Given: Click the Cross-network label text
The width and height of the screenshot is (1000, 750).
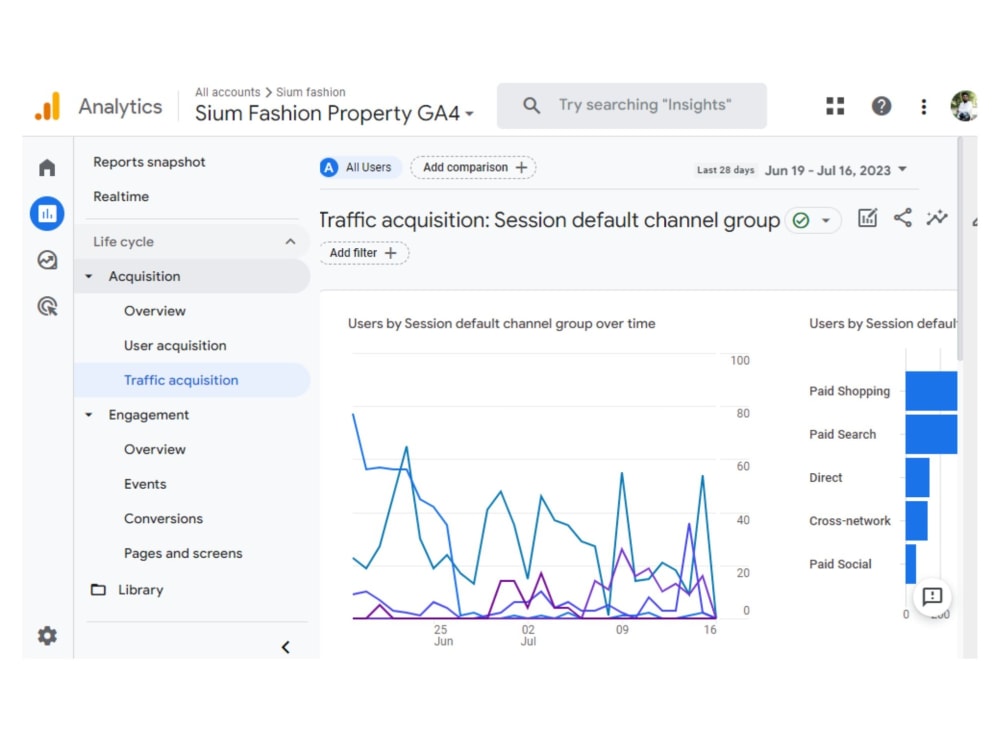Looking at the screenshot, I should [x=849, y=521].
